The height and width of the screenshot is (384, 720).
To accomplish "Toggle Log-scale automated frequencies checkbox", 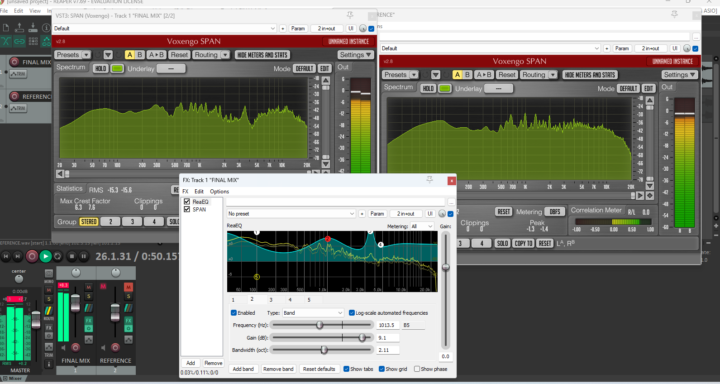I will coord(352,313).
